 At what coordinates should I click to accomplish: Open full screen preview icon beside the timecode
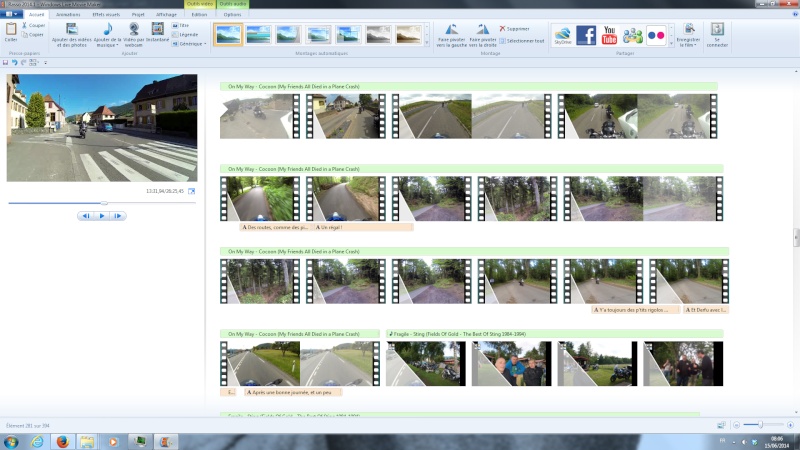point(191,191)
